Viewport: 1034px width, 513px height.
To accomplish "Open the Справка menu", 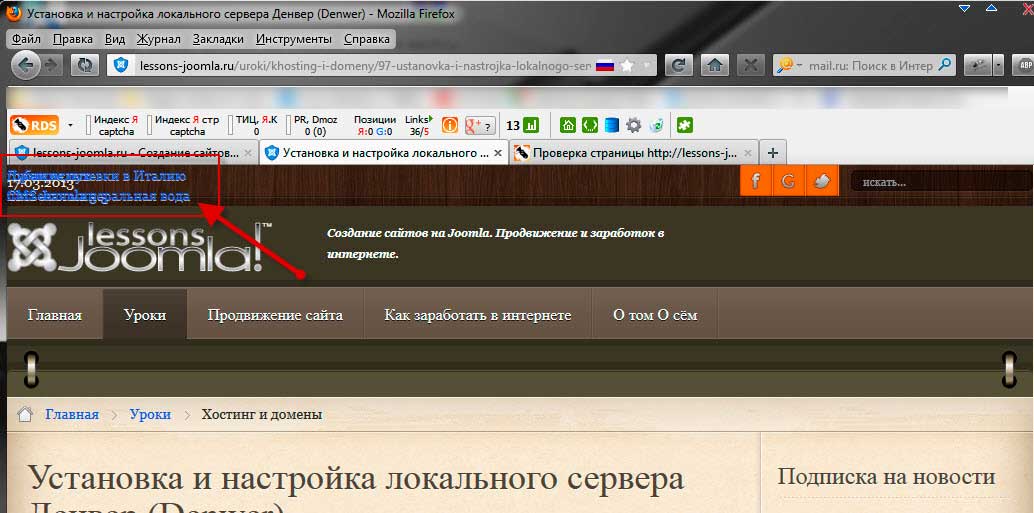I will click(367, 39).
